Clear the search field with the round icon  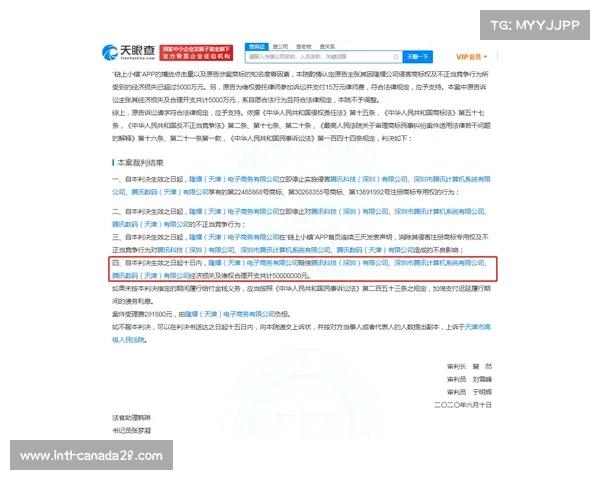point(396,57)
